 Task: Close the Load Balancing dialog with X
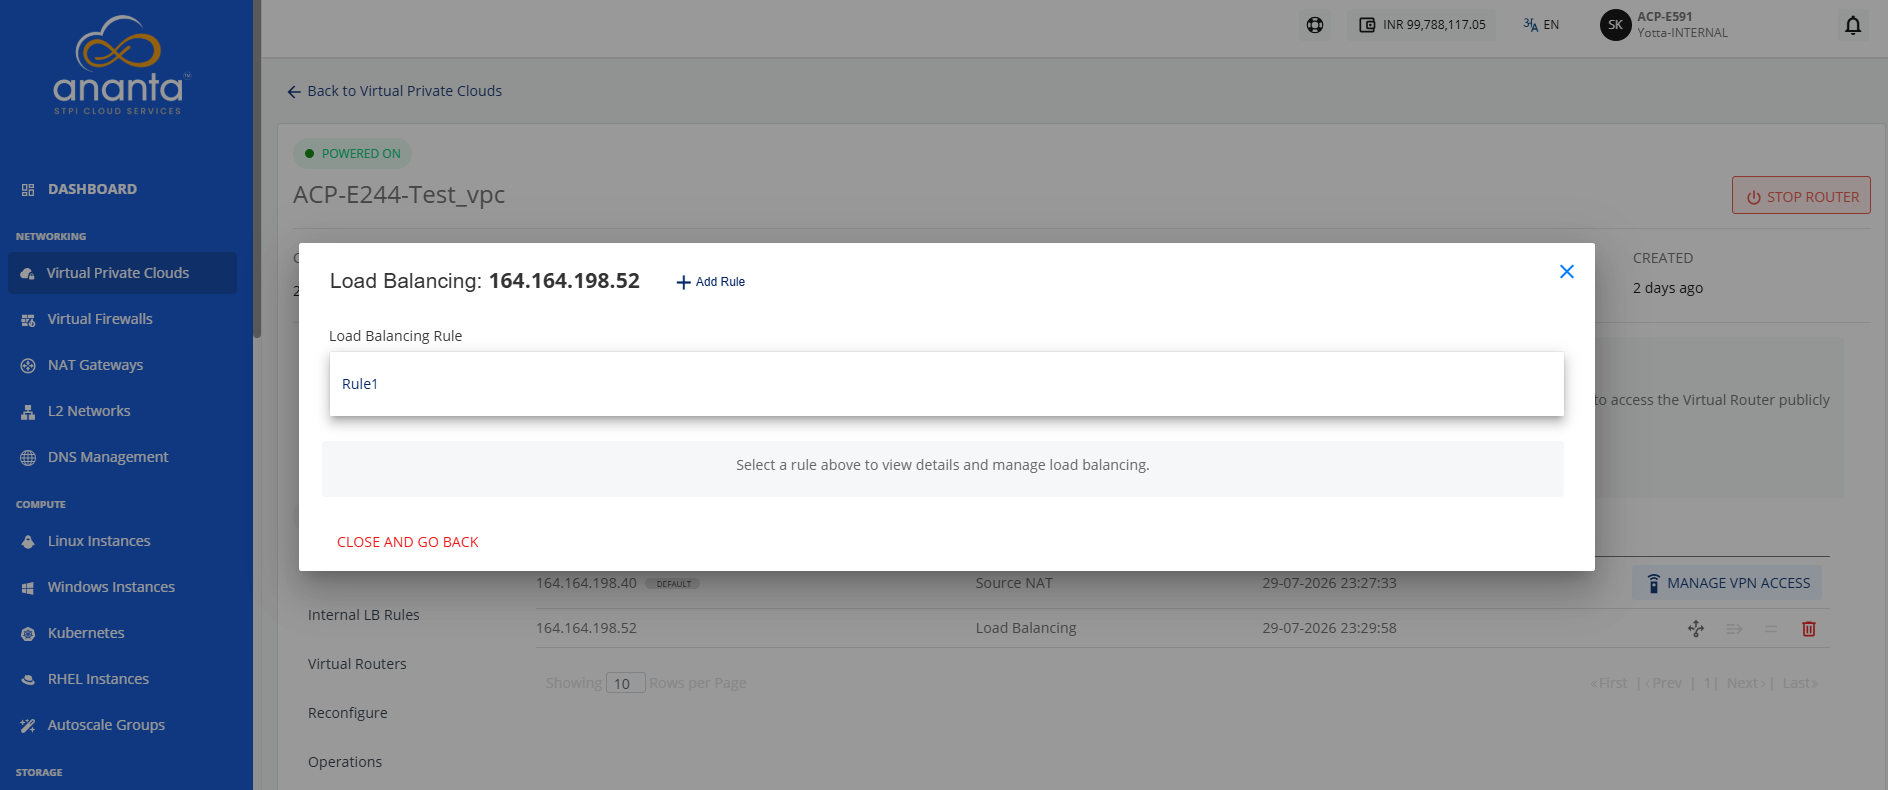click(1567, 272)
